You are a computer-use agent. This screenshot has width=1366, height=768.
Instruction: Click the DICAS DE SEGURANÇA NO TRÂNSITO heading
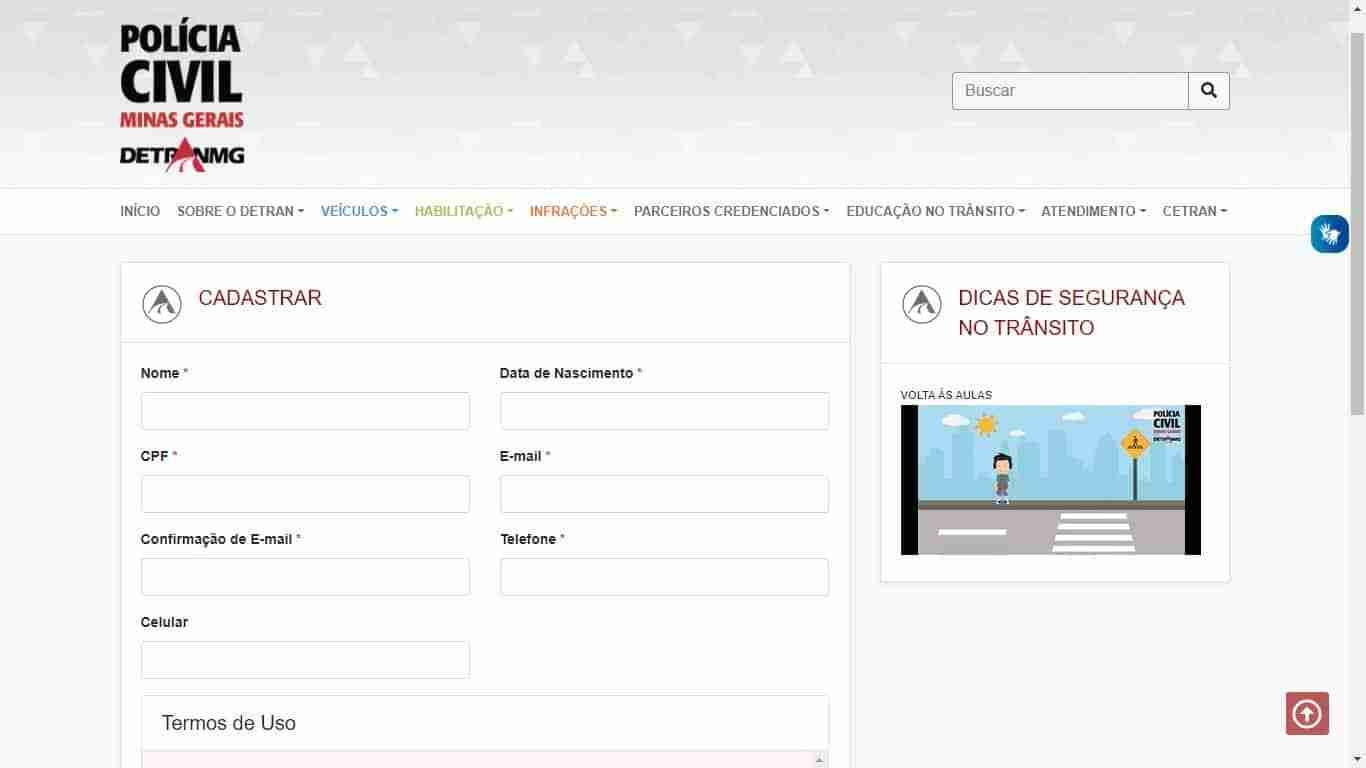1071,313
